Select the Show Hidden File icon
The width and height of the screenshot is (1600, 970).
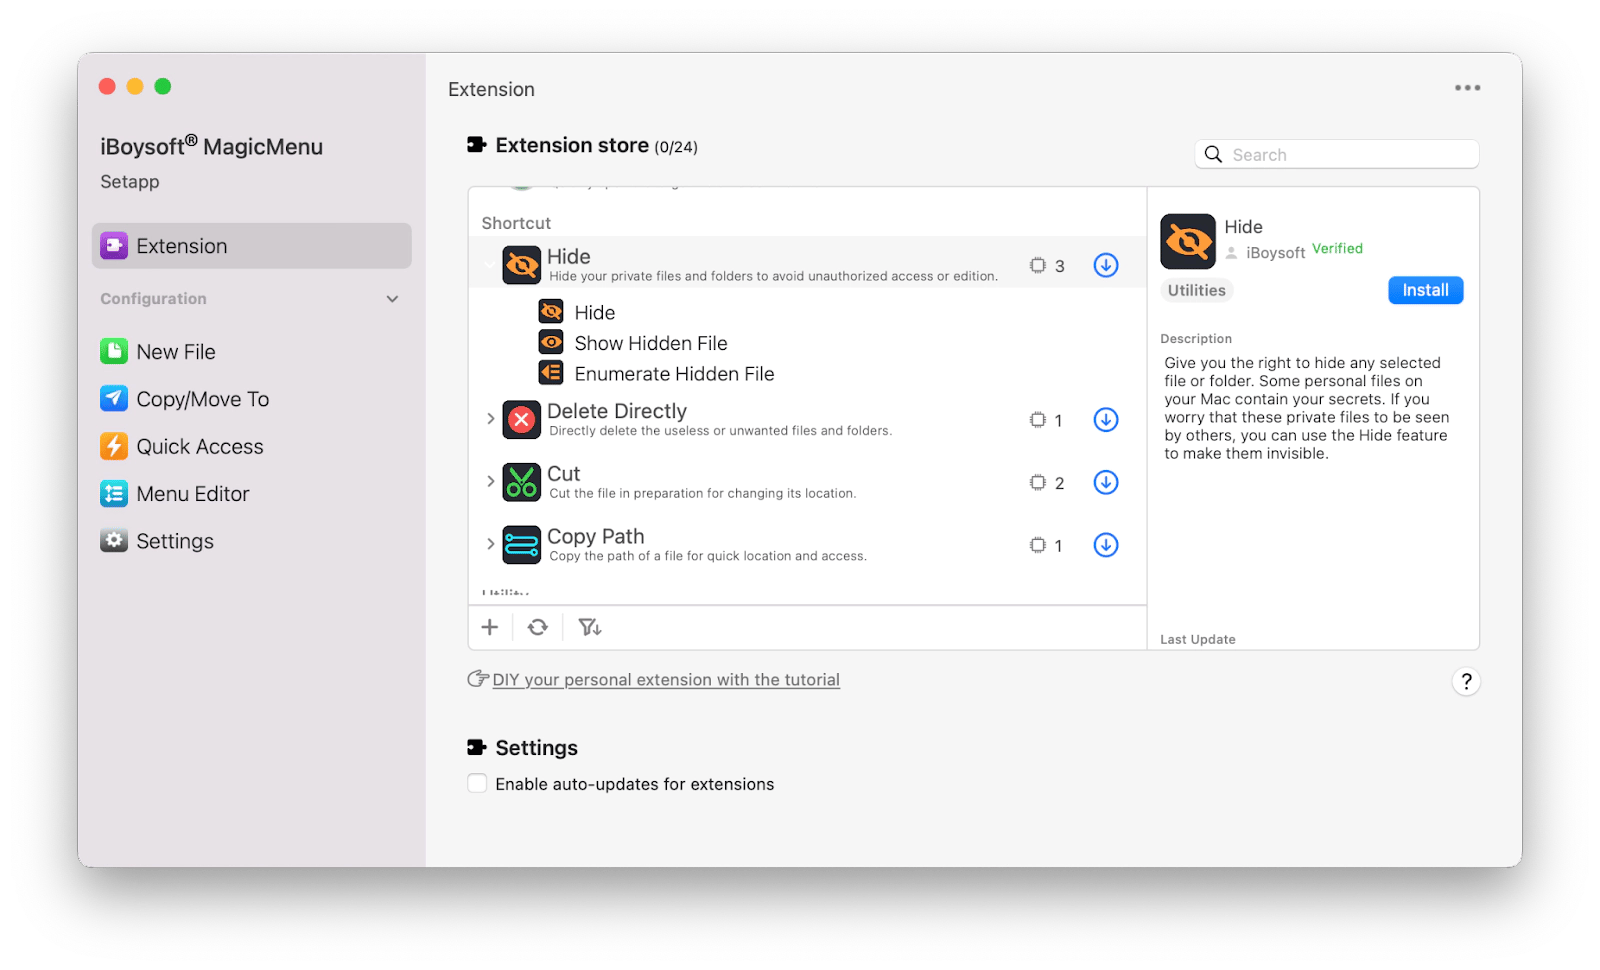coord(551,343)
